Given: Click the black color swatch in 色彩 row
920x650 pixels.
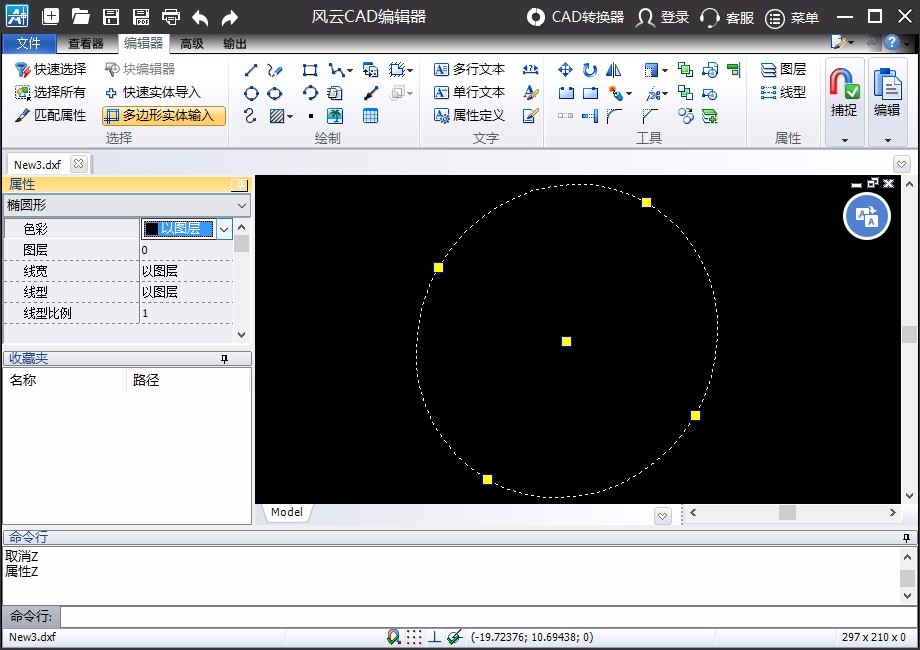Looking at the screenshot, I should pos(151,229).
